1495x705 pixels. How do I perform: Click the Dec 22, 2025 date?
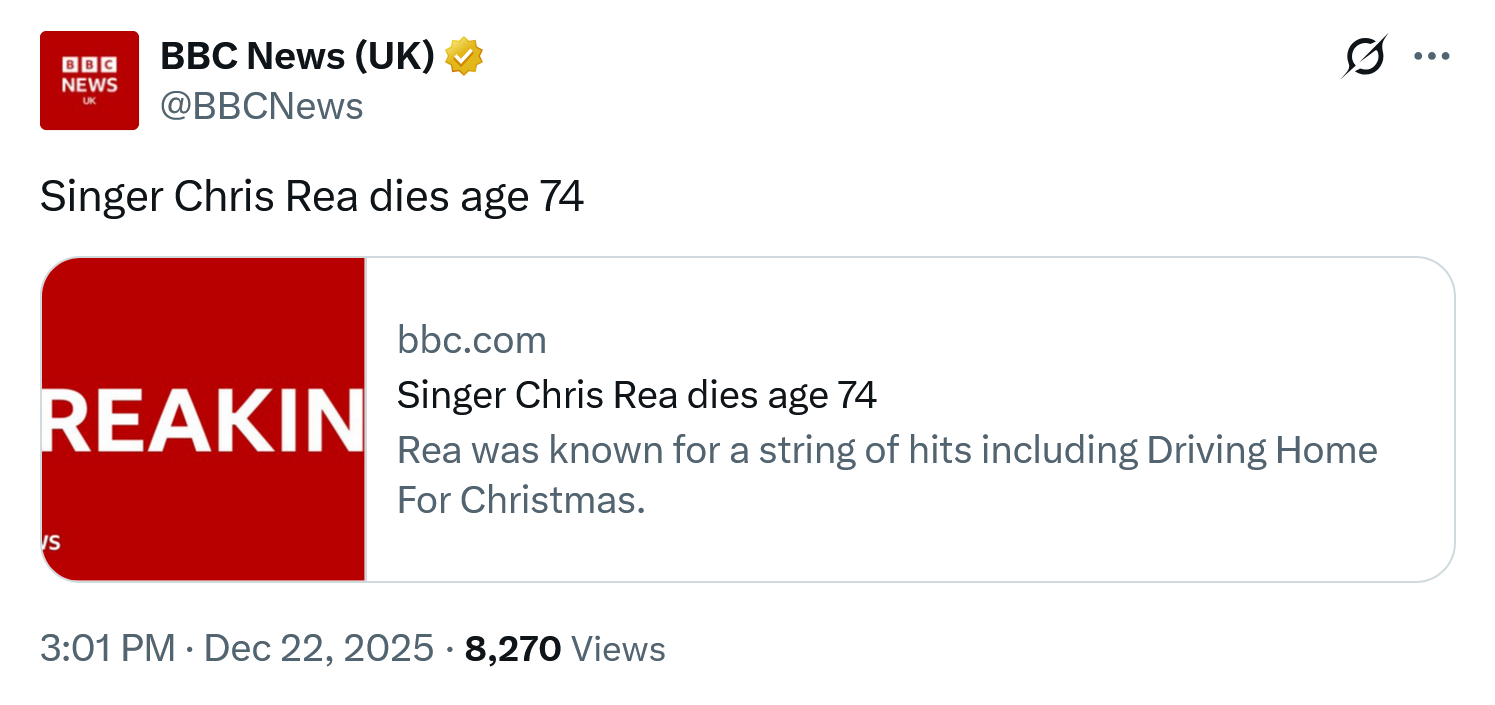click(318, 649)
